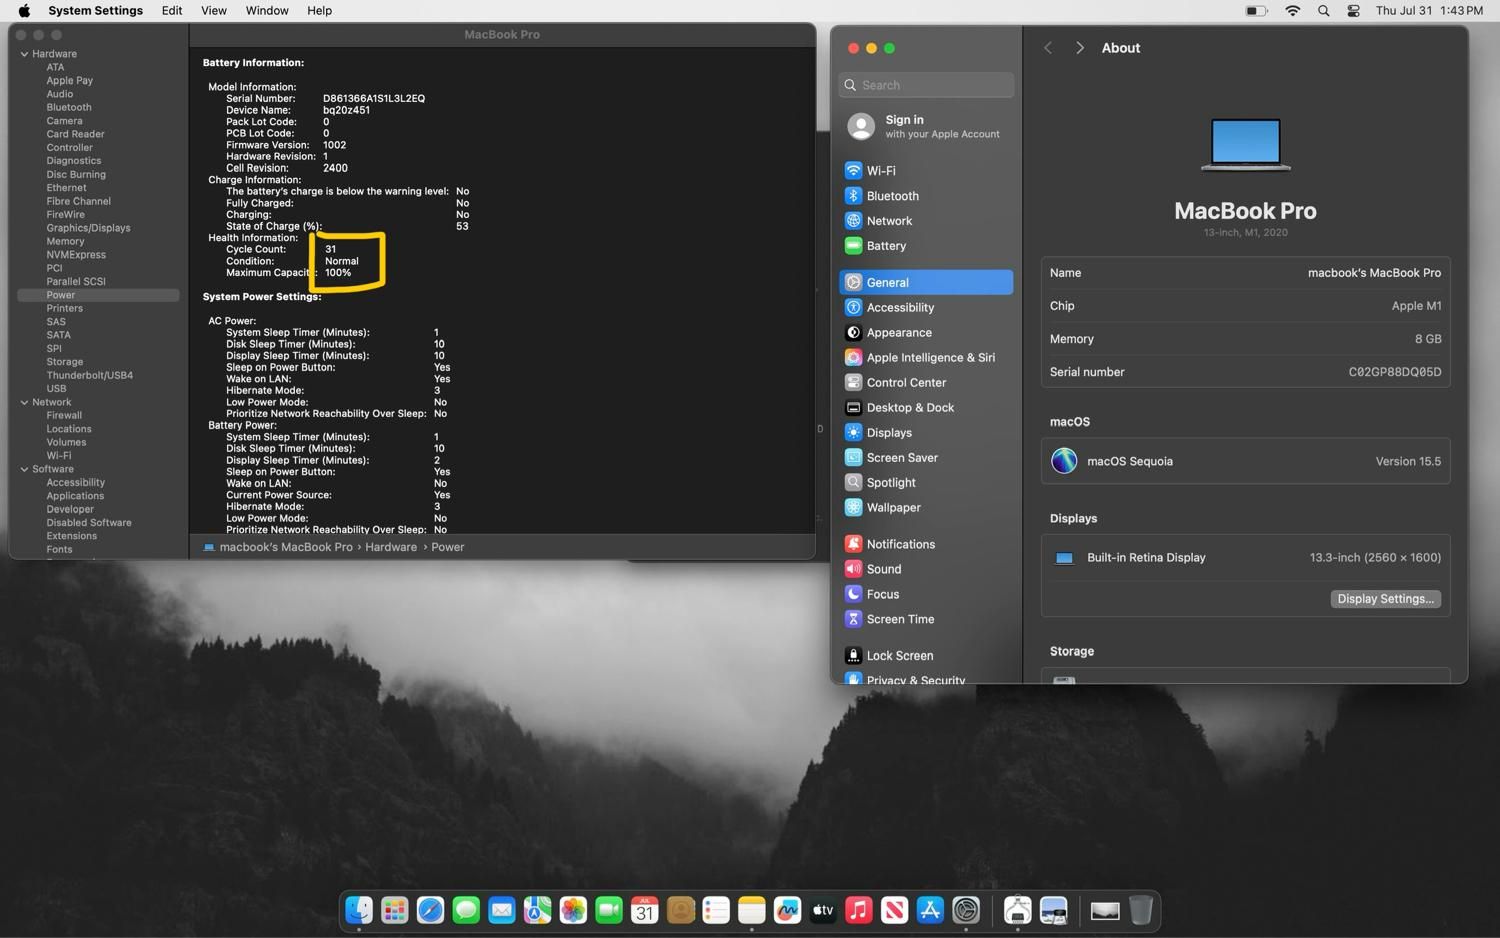Open Apple Intelligence & Siri settings
Viewport: 1500px width, 938px height.
coord(926,358)
